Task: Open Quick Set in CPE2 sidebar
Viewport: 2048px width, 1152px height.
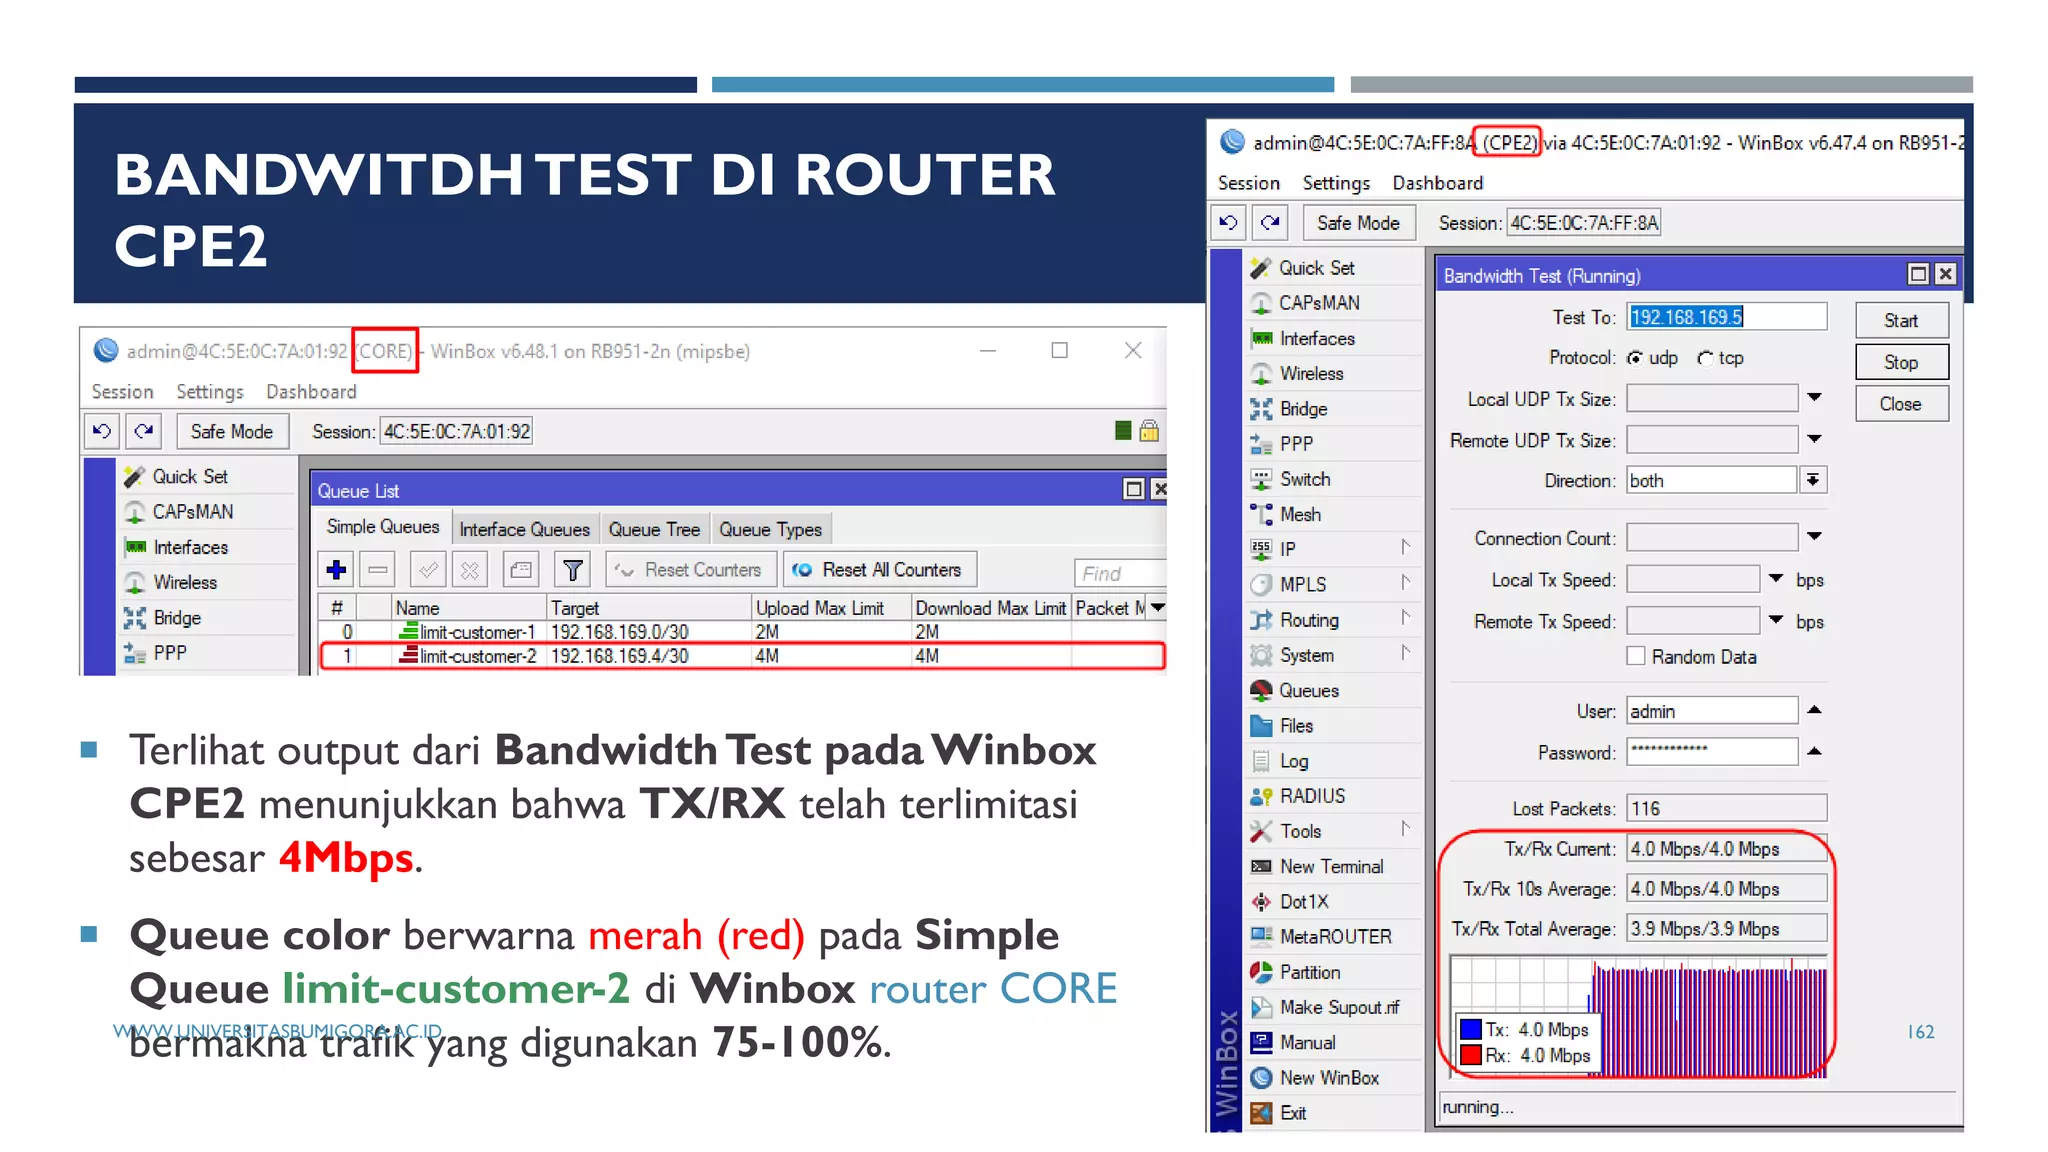Action: point(1316,268)
